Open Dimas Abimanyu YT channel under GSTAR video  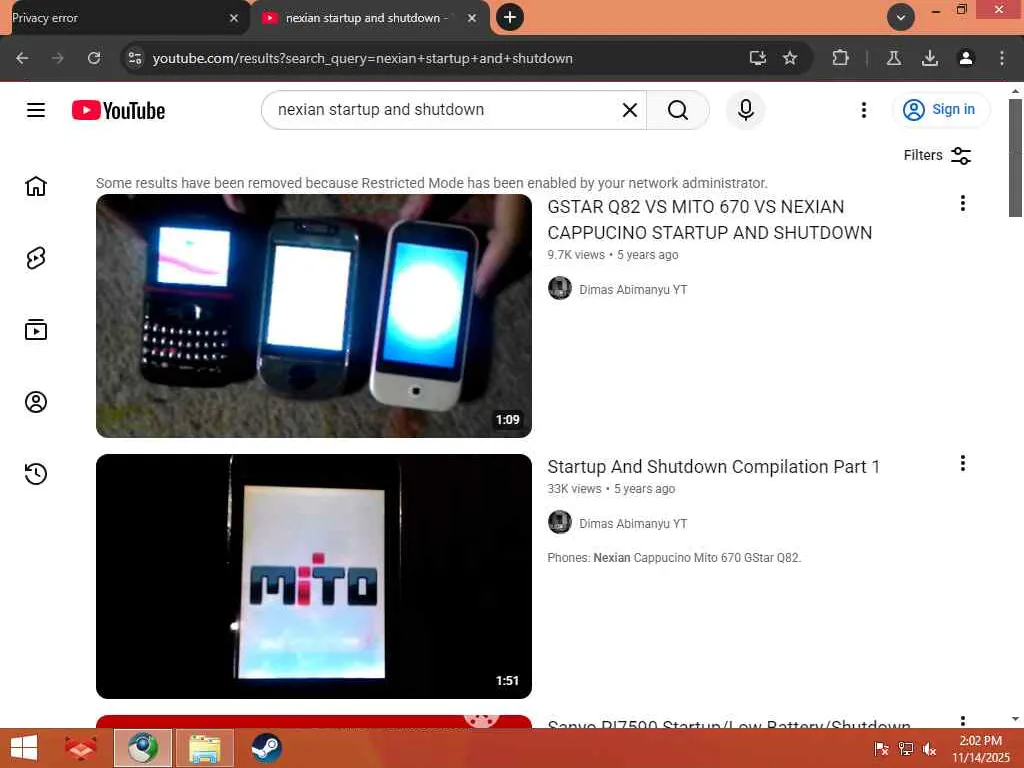633,289
